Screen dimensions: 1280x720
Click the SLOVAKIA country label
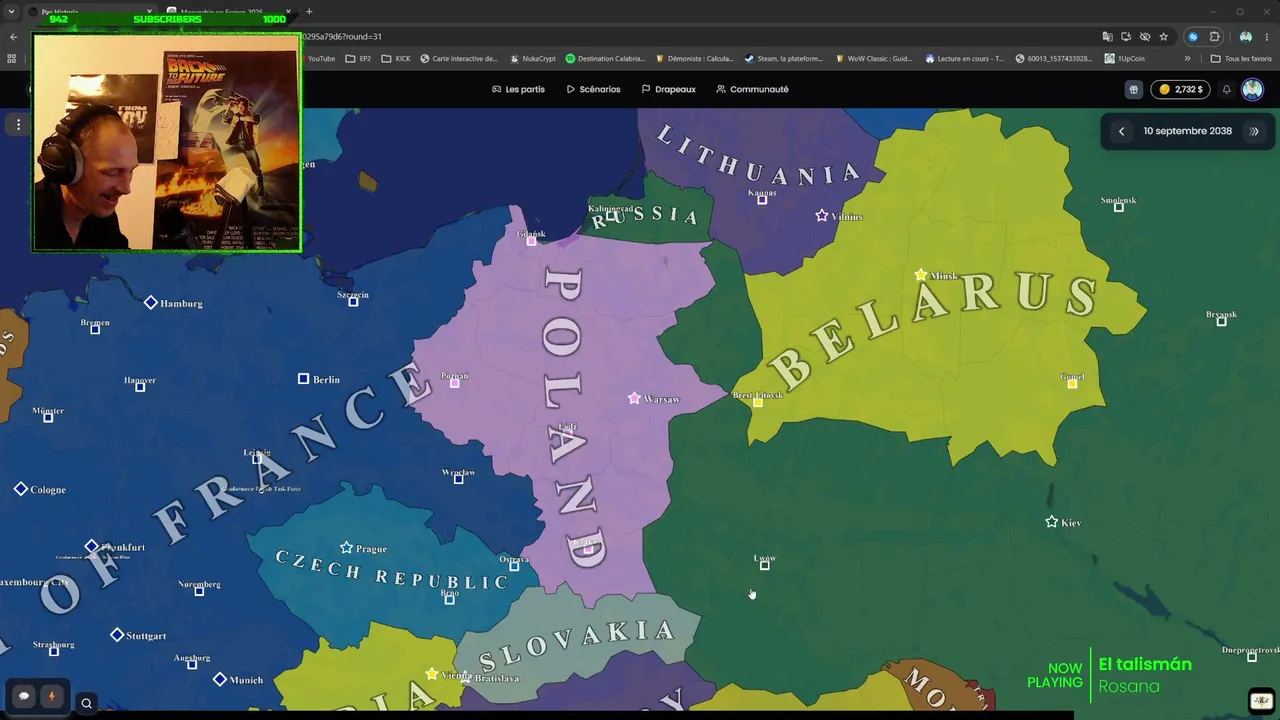[x=577, y=645]
